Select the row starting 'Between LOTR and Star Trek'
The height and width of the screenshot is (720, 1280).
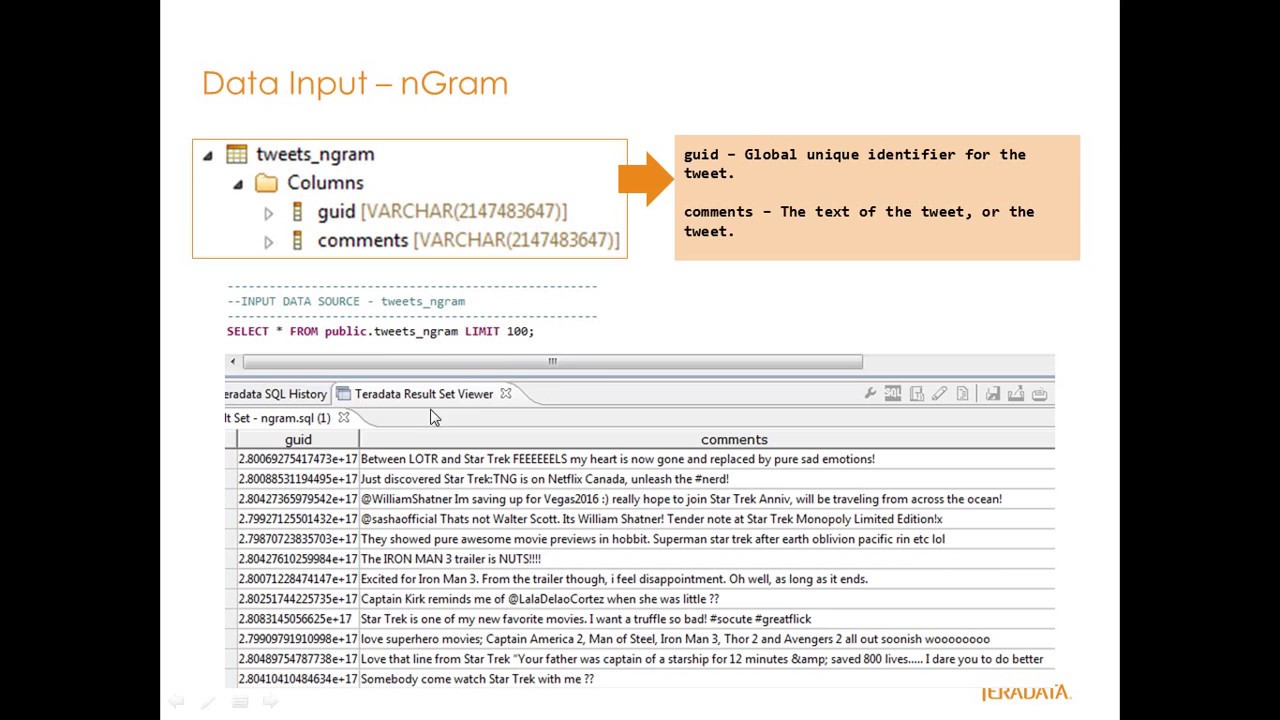click(x=640, y=459)
